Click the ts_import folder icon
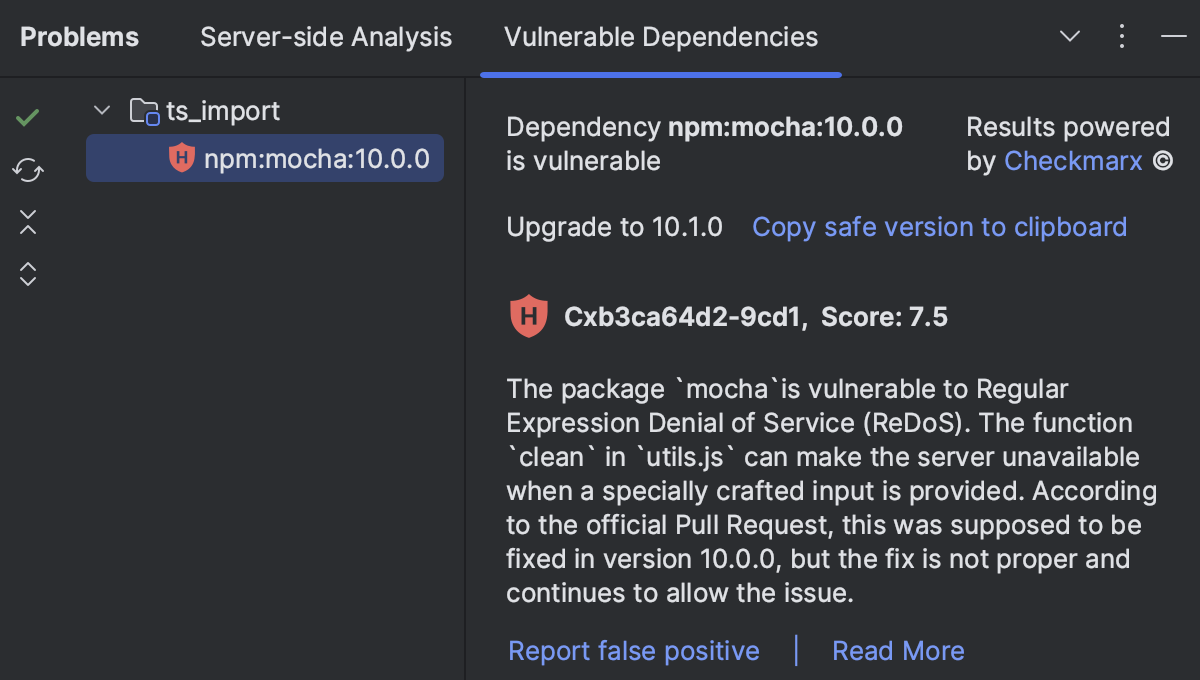This screenshot has width=1200, height=680. pyautogui.click(x=143, y=110)
